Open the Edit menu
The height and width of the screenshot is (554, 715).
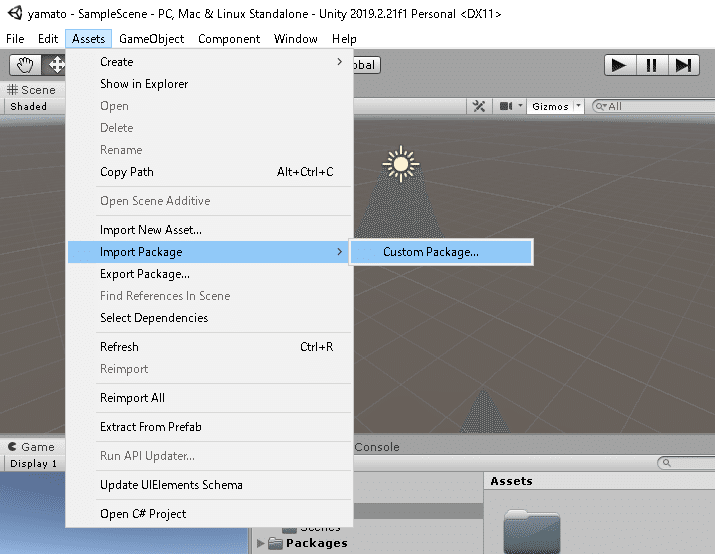point(48,39)
